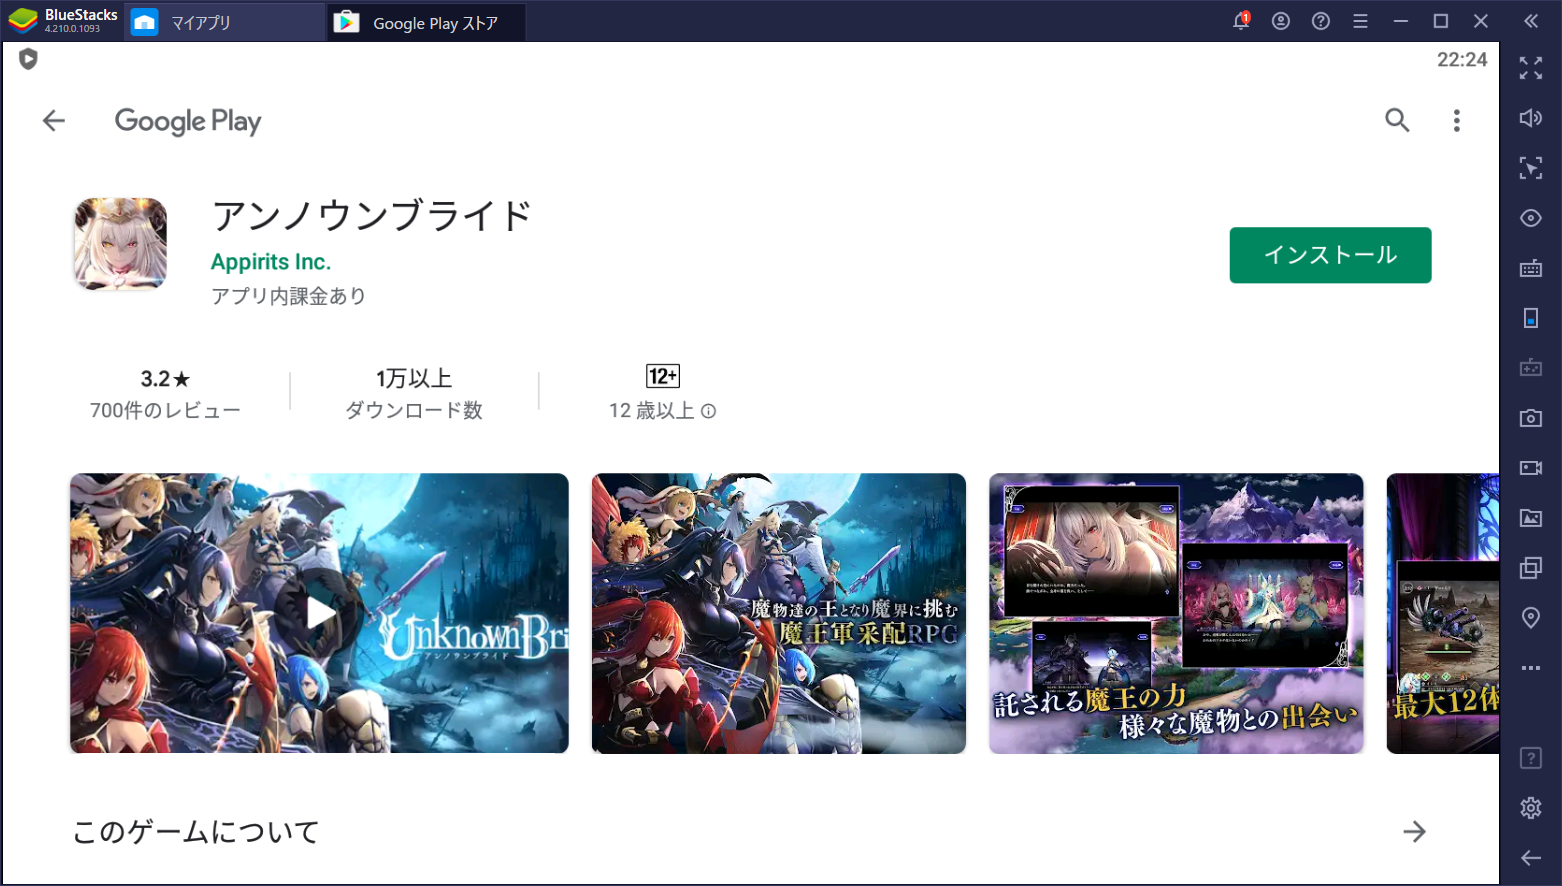Open BlueStacks help question mark in title bar
This screenshot has width=1562, height=886.
(1321, 21)
